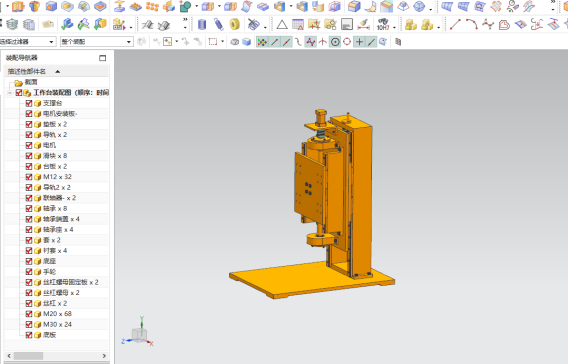Image resolution: width=568 pixels, height=364 pixels.
Task: Uncheck the 支撑台 component checkbox
Action: (29, 103)
